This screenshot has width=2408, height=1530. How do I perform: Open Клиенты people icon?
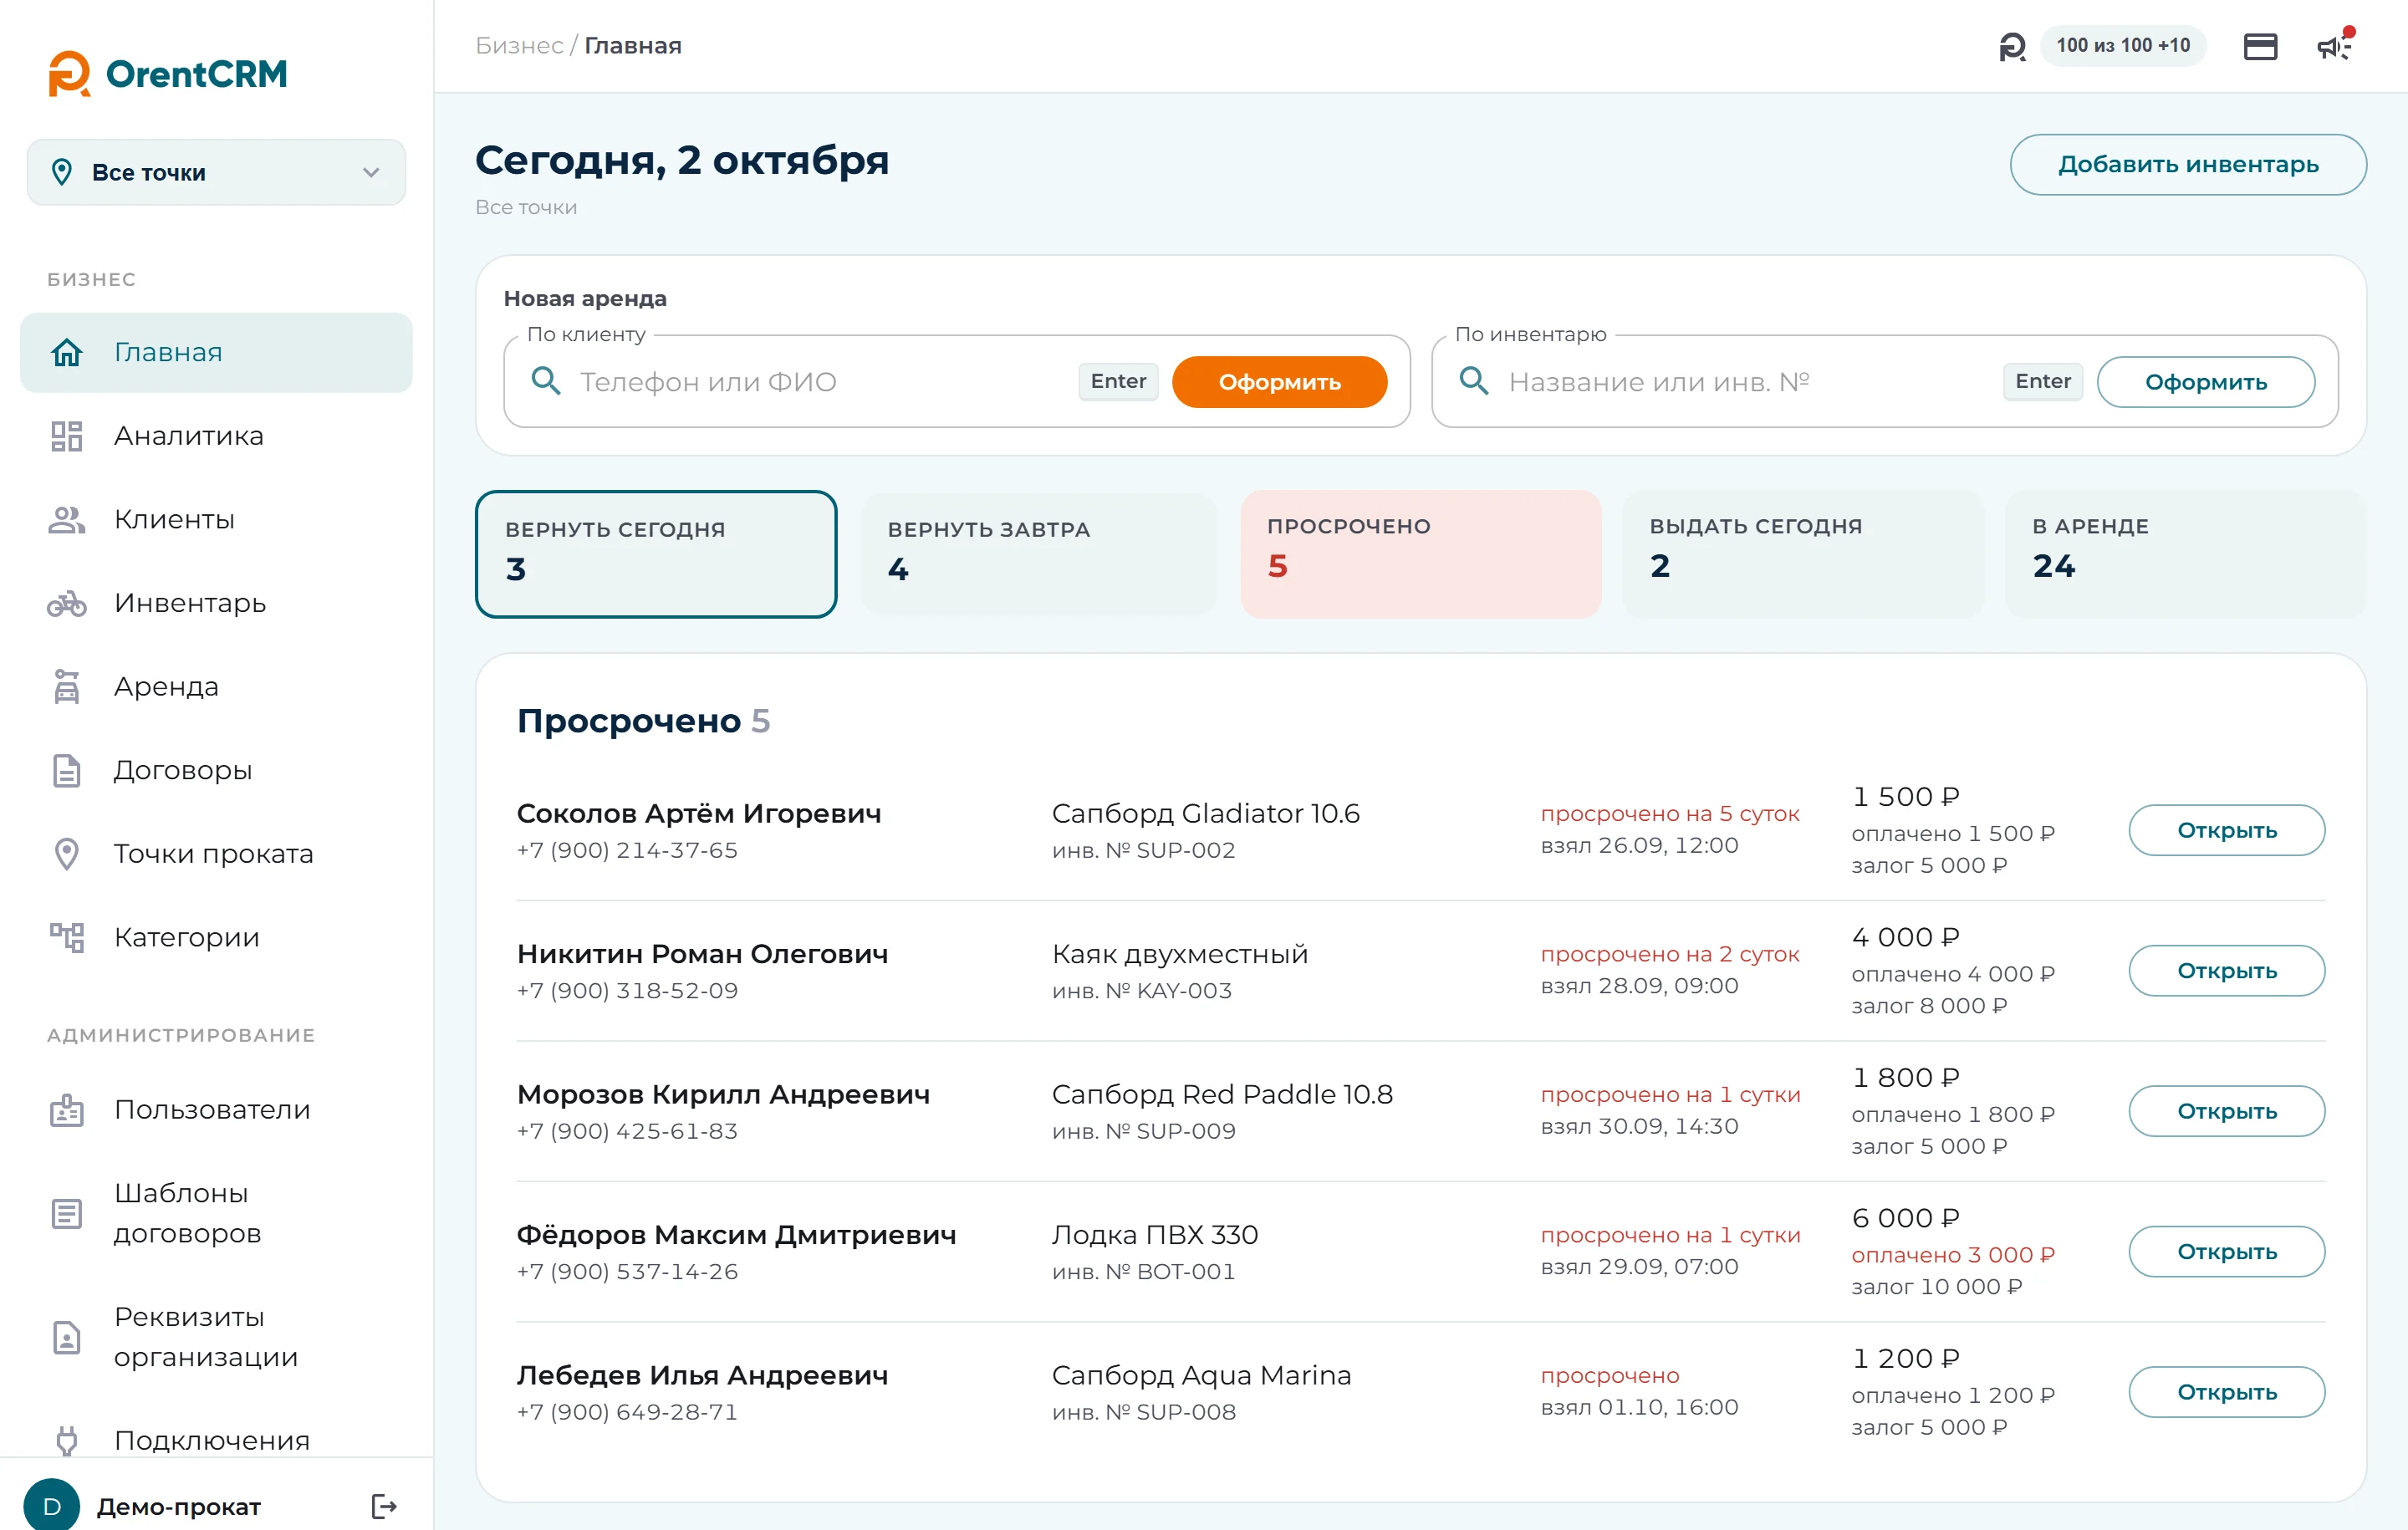click(x=67, y=520)
